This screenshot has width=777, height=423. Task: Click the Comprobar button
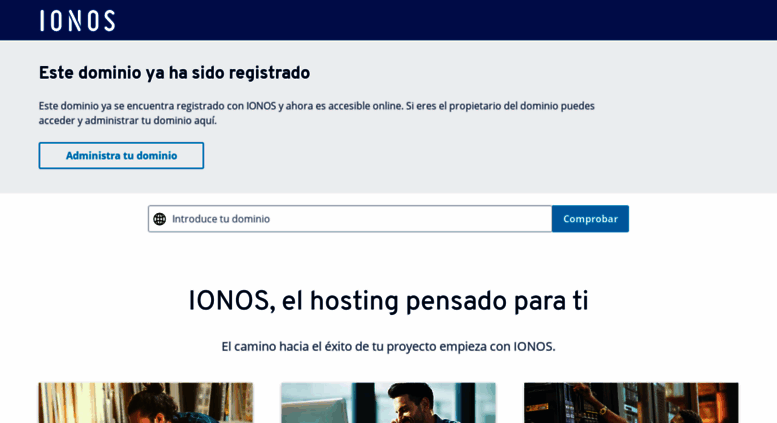(x=590, y=219)
